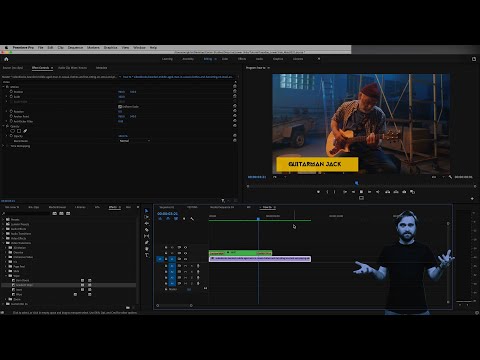
Task: Switch to the Libraries workspace
Action: [298, 59]
